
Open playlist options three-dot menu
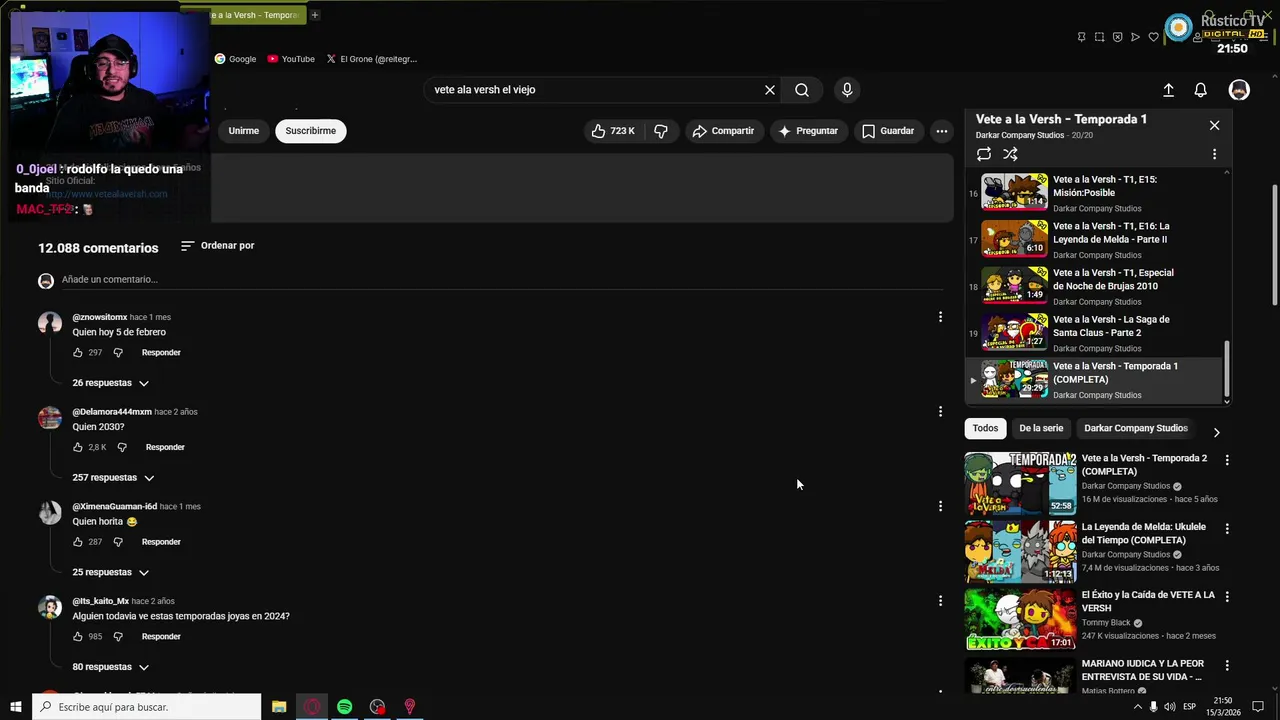click(1214, 154)
